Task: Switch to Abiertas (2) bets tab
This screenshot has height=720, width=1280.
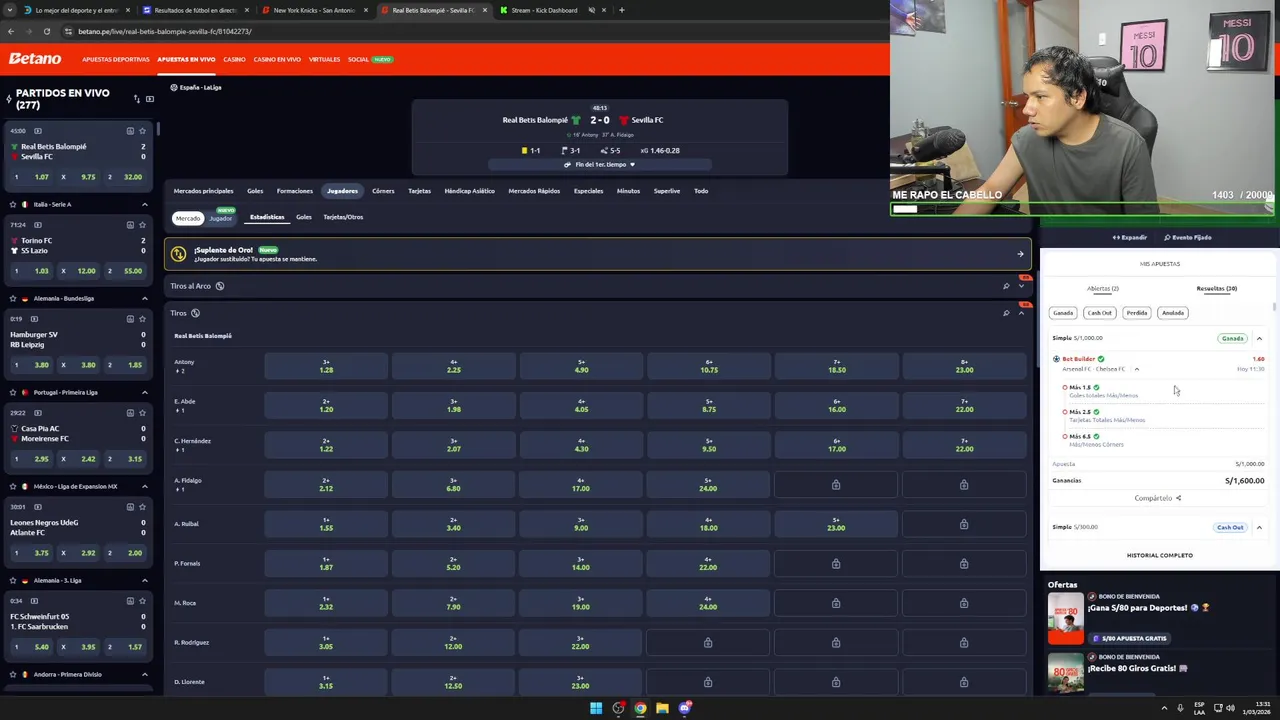Action: pyautogui.click(x=1103, y=288)
